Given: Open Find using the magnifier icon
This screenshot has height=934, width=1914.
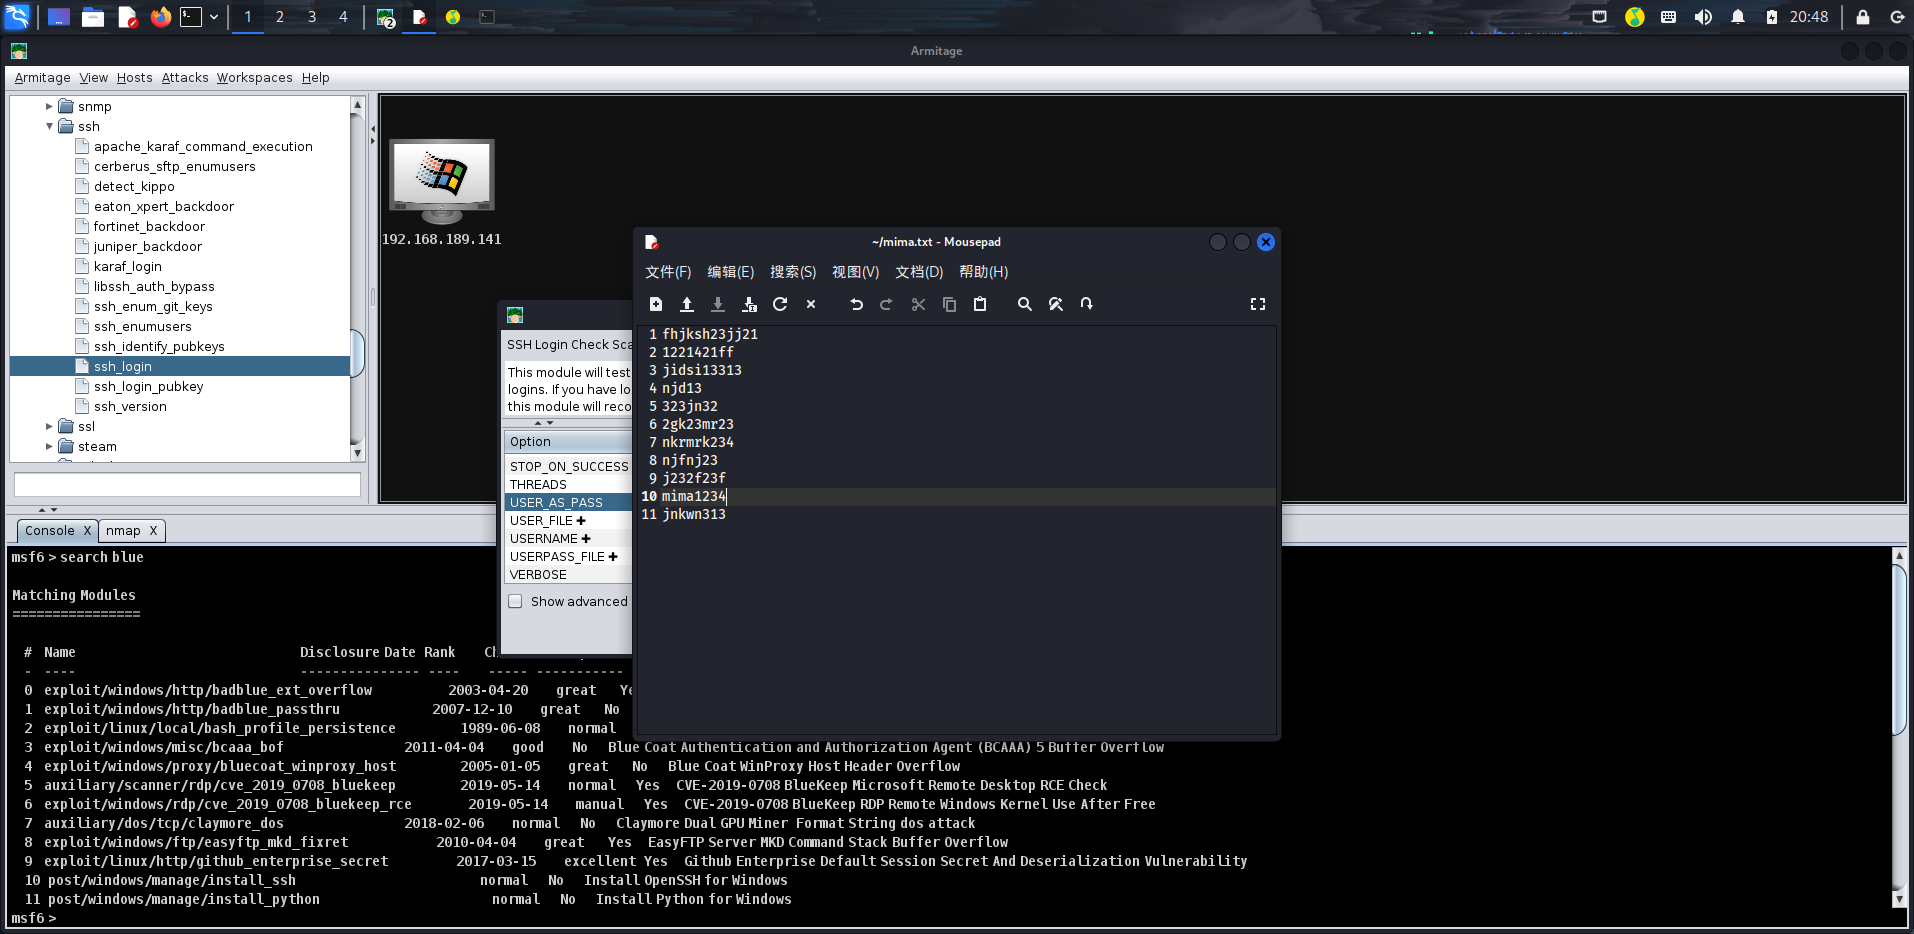Looking at the screenshot, I should (x=1024, y=304).
